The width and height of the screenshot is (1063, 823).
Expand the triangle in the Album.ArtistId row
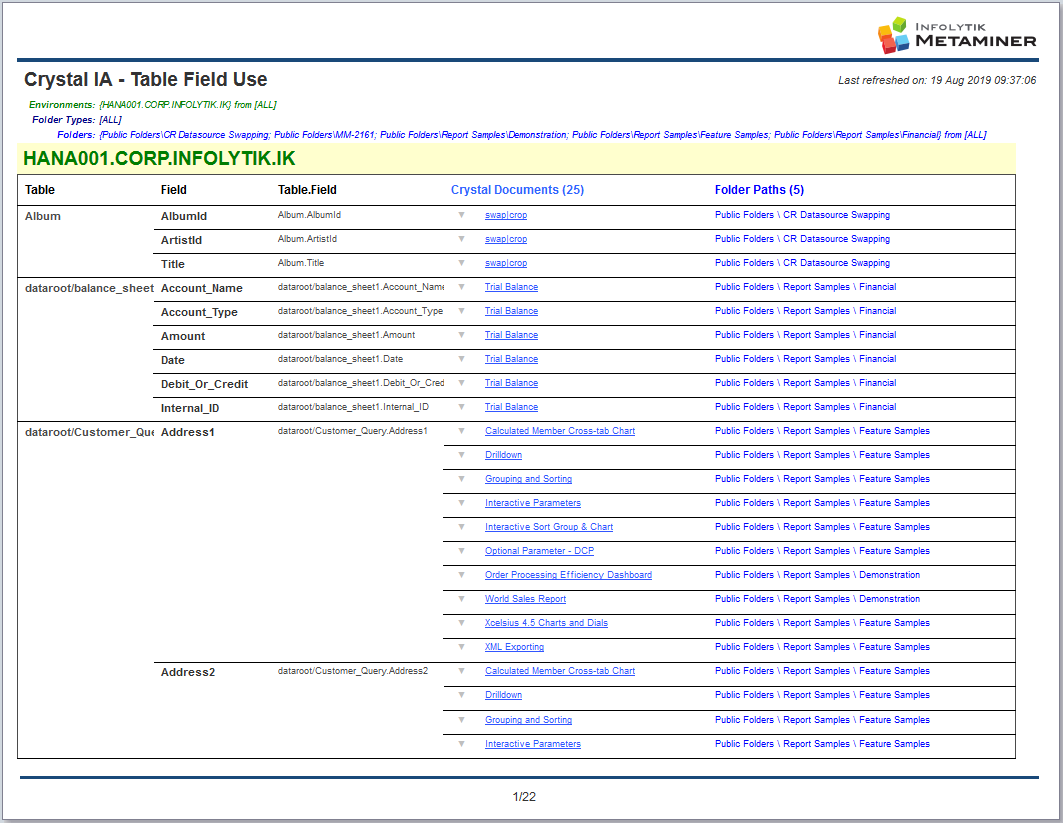point(461,239)
